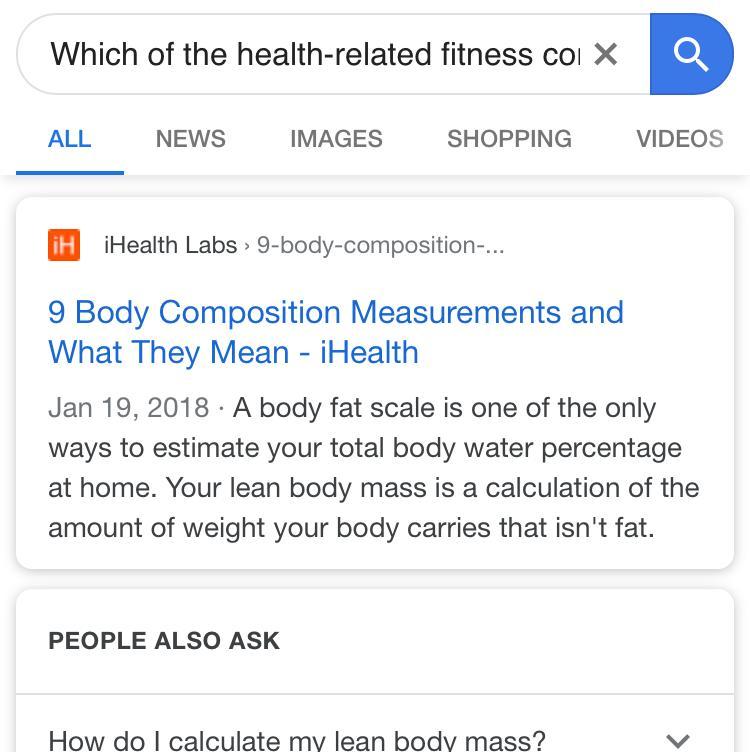Select the ALL results tab

coord(70,139)
